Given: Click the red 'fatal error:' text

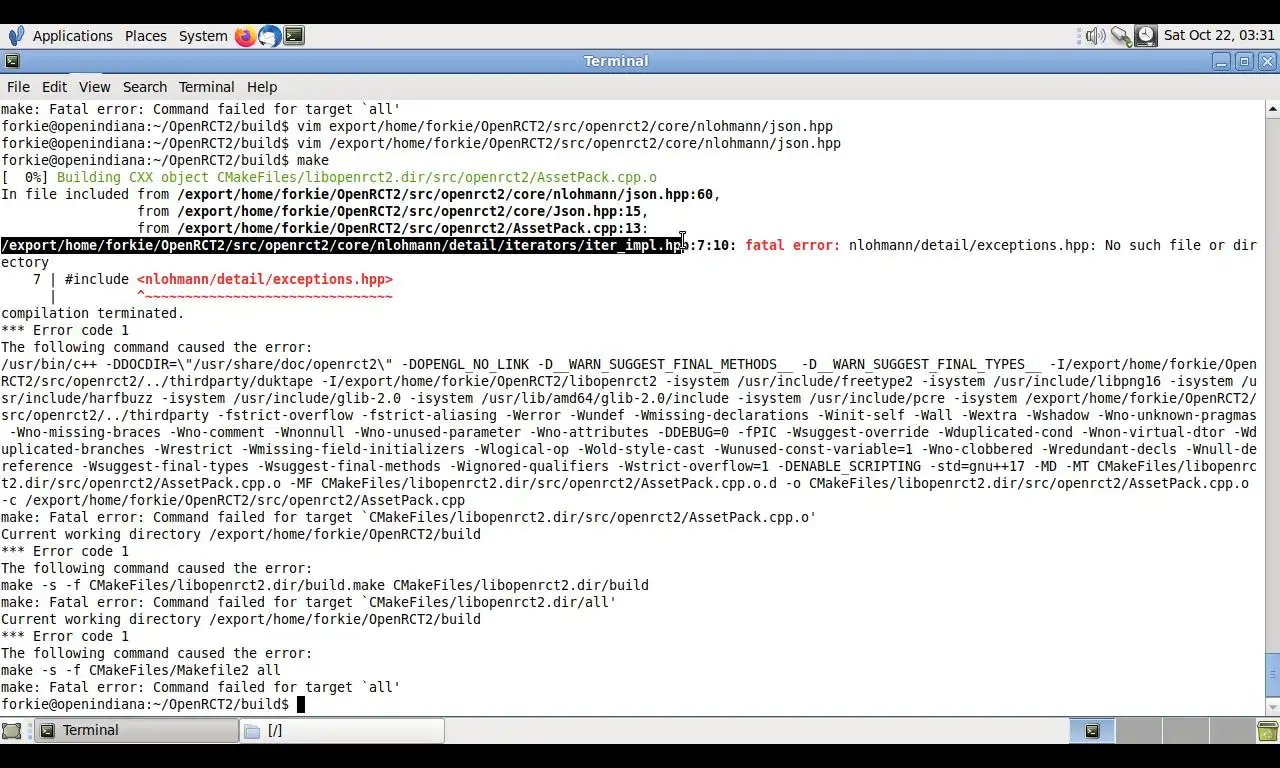Looking at the screenshot, I should pyautogui.click(x=792, y=245).
